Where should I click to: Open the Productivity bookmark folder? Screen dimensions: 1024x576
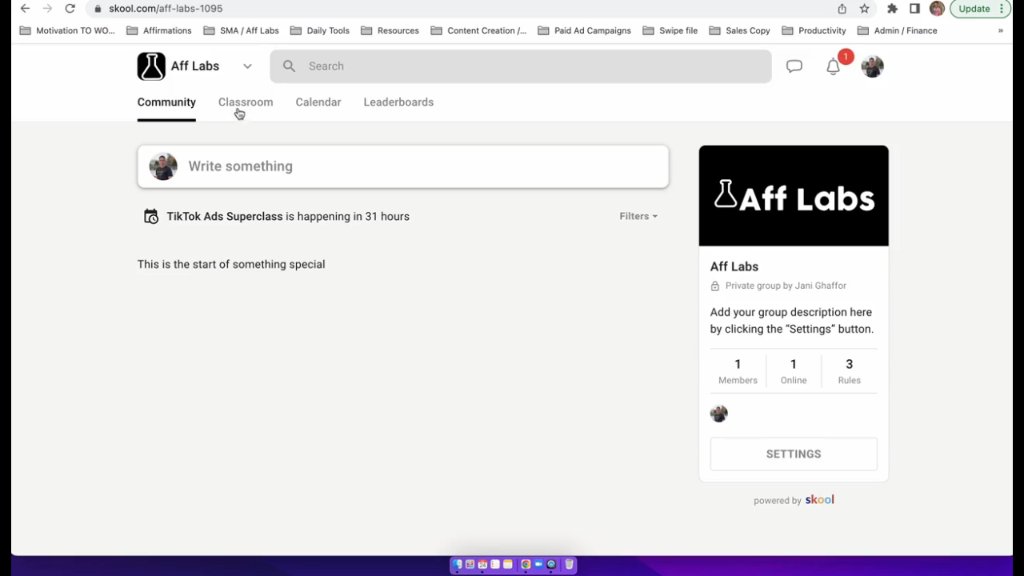tap(814, 31)
